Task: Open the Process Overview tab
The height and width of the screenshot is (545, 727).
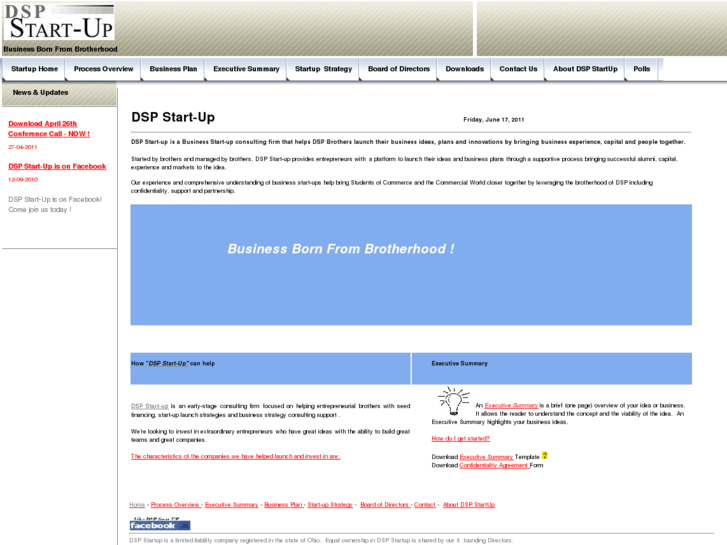Action: pyautogui.click(x=103, y=69)
